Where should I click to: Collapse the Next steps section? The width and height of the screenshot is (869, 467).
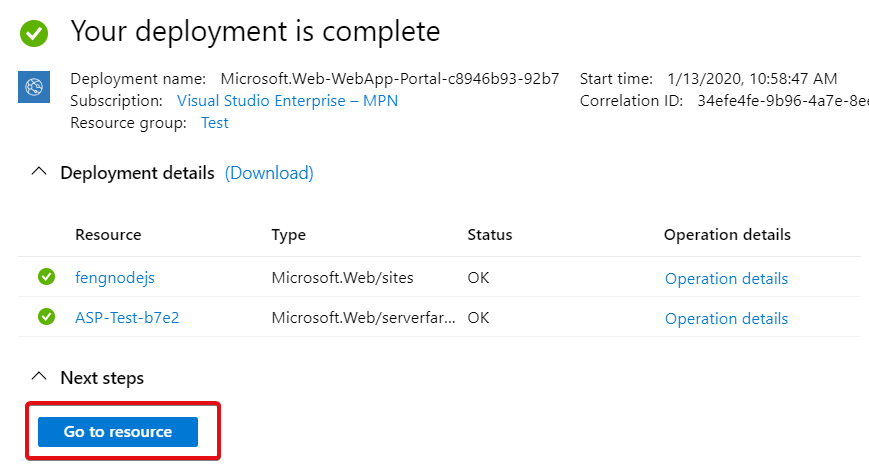point(39,377)
